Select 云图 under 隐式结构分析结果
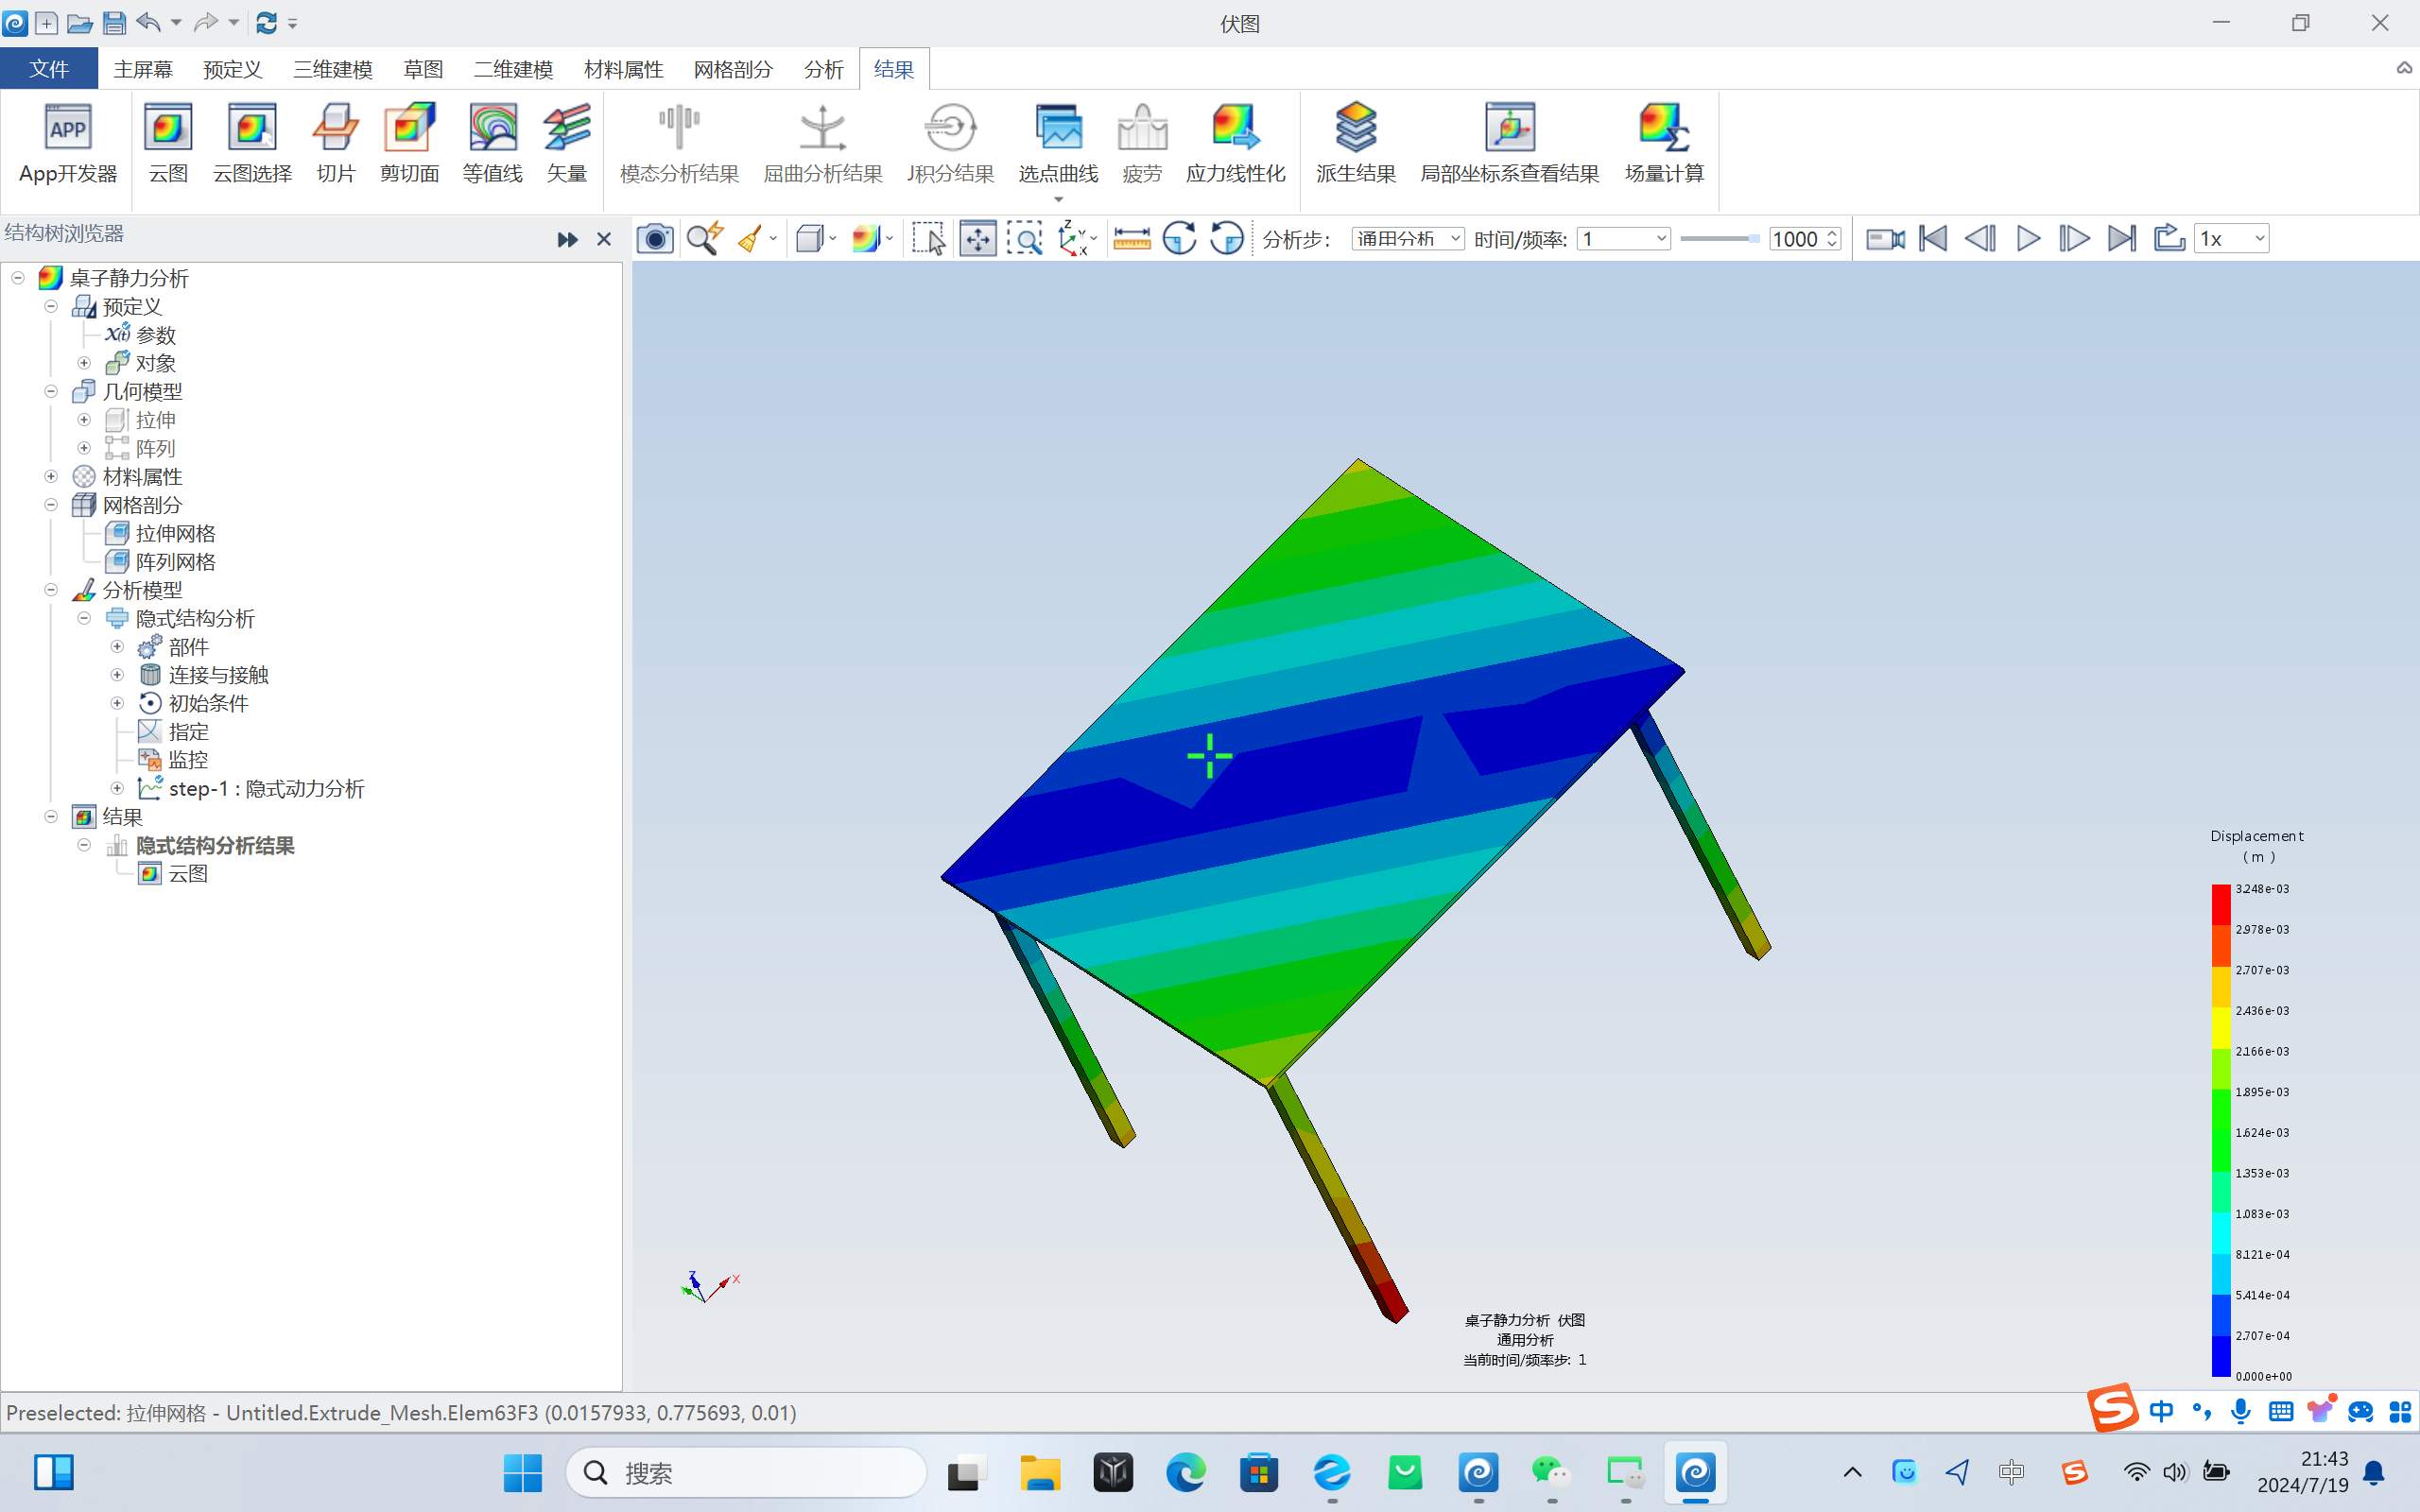The height and width of the screenshot is (1512, 2420). click(187, 874)
